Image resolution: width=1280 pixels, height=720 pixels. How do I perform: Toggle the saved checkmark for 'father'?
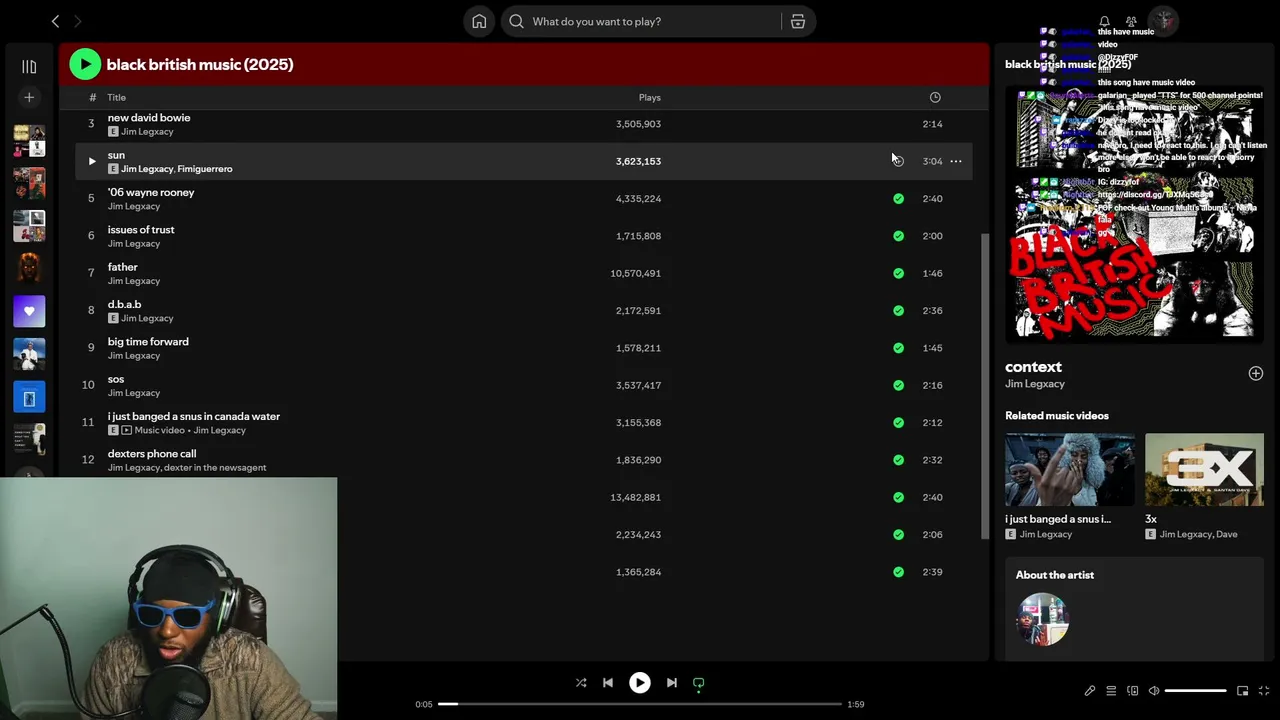(898, 273)
